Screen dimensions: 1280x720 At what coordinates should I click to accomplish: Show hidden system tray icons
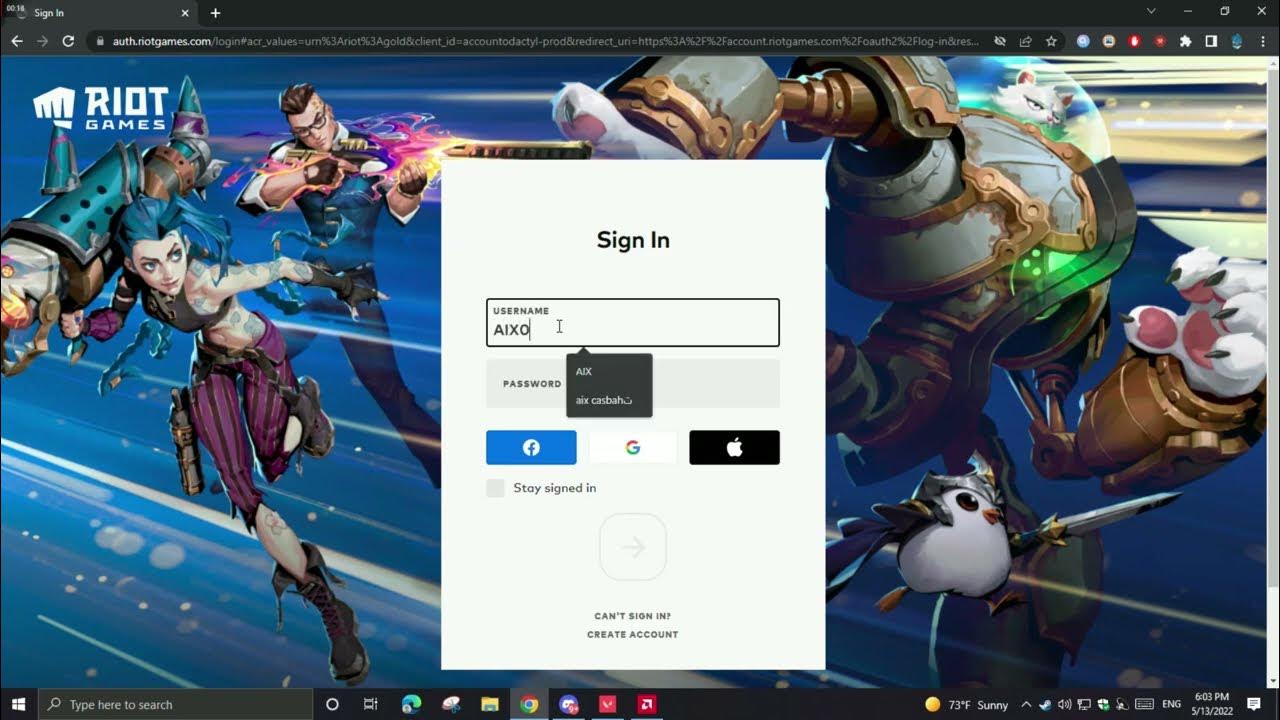click(1026, 704)
